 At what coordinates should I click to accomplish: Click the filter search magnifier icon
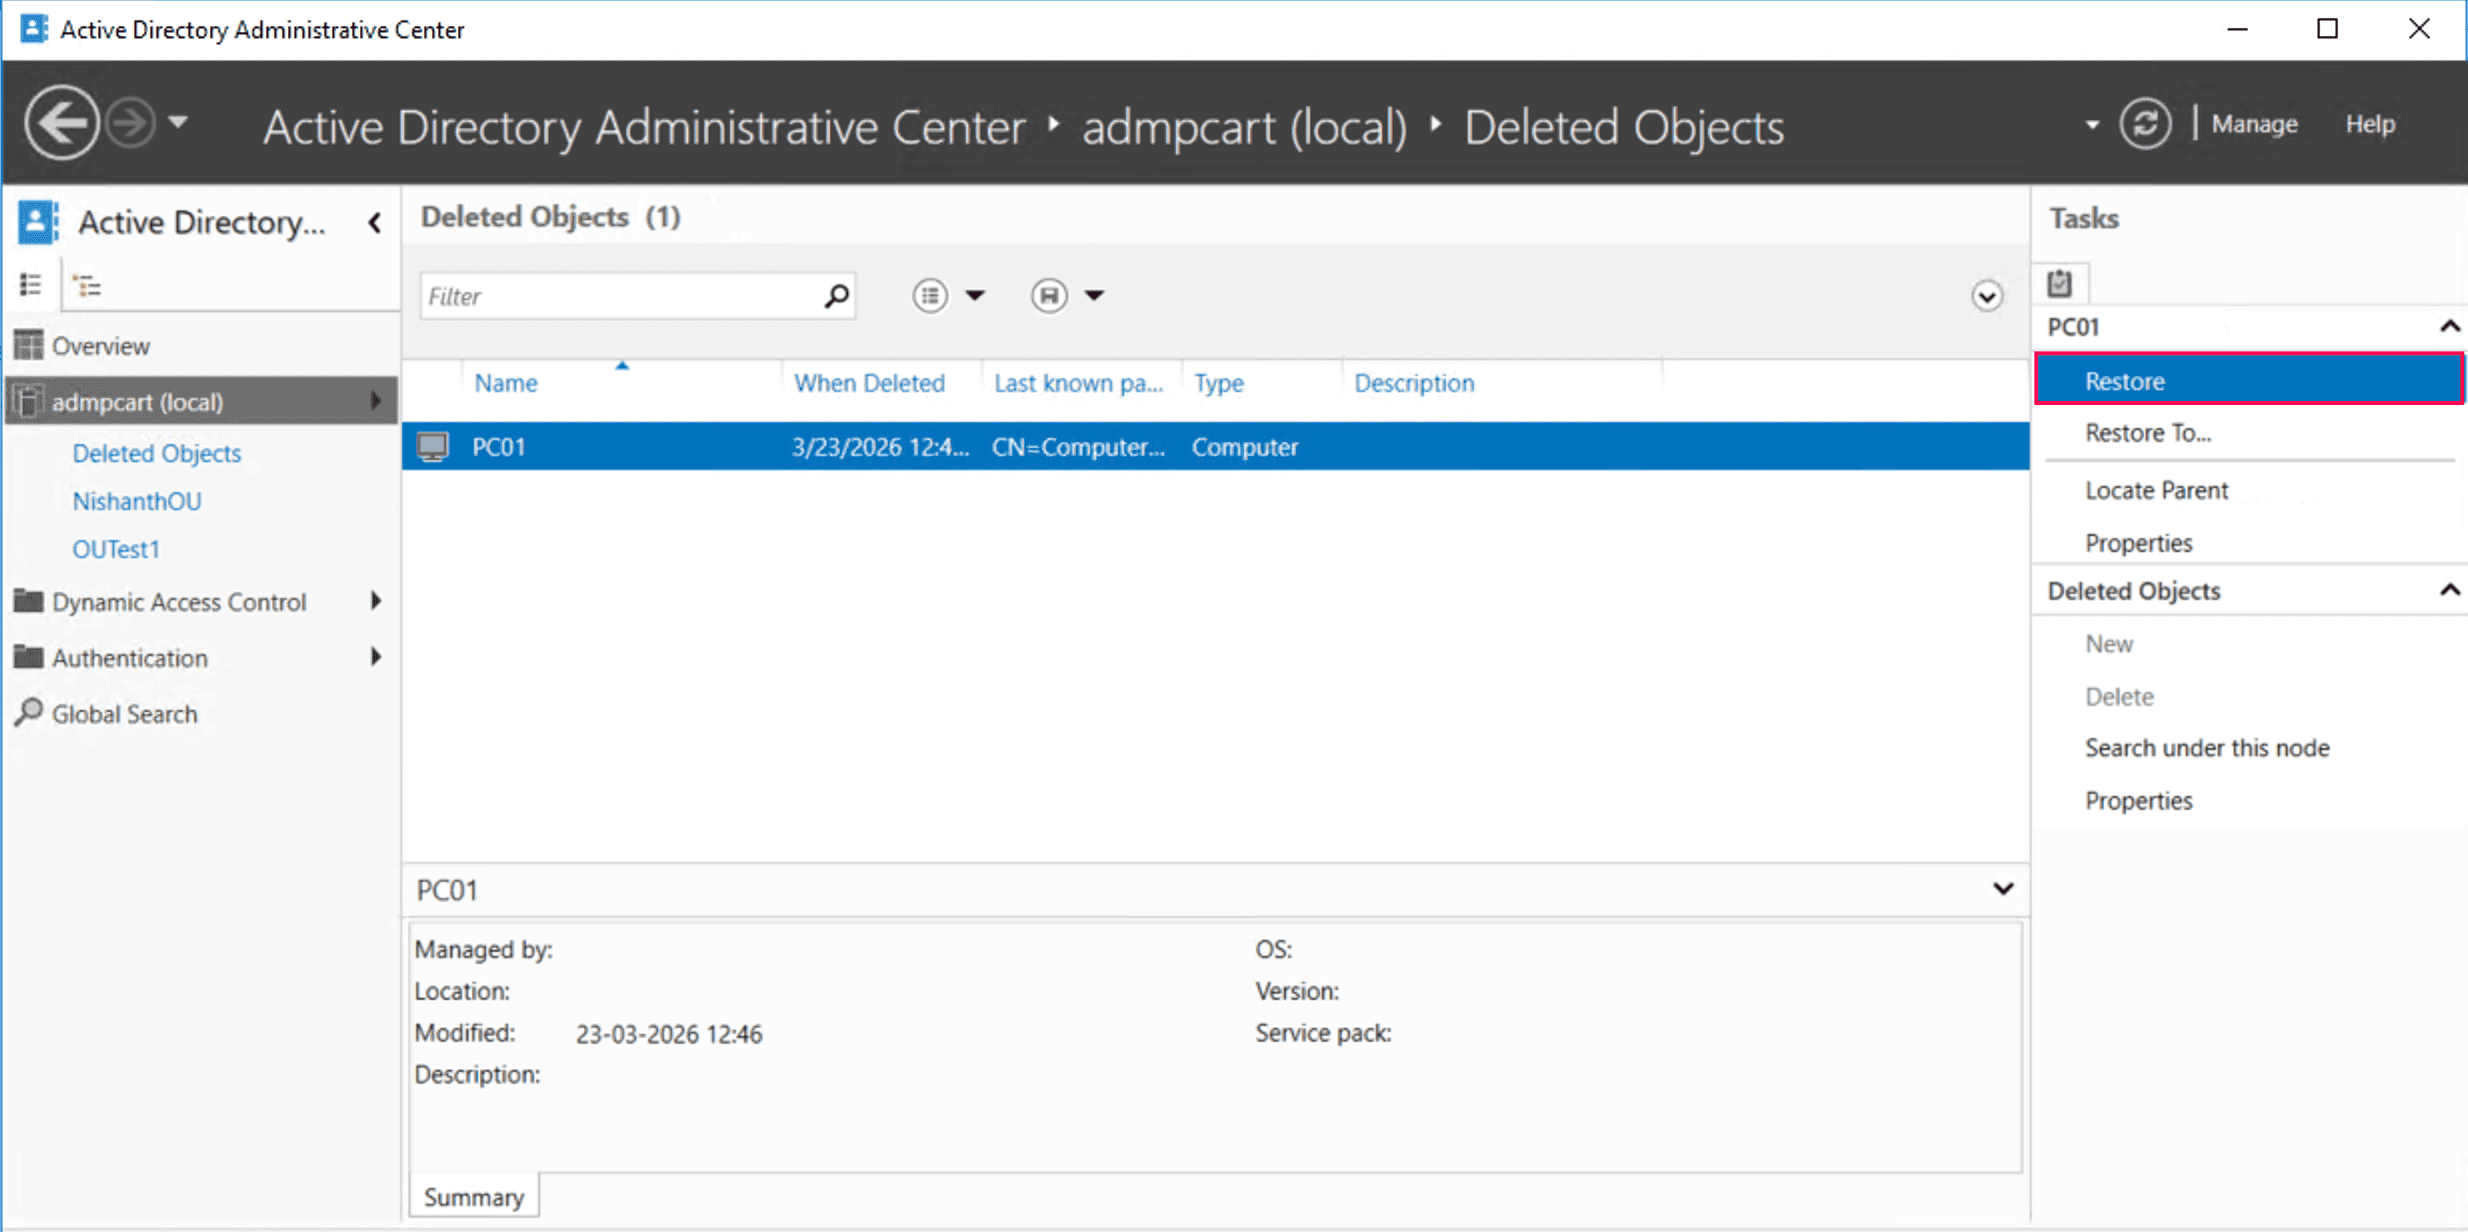pyautogui.click(x=836, y=296)
